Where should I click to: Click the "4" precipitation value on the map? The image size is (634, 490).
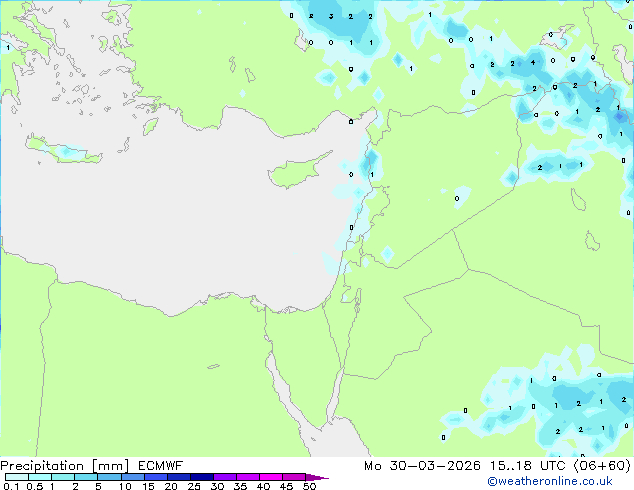tap(533, 63)
